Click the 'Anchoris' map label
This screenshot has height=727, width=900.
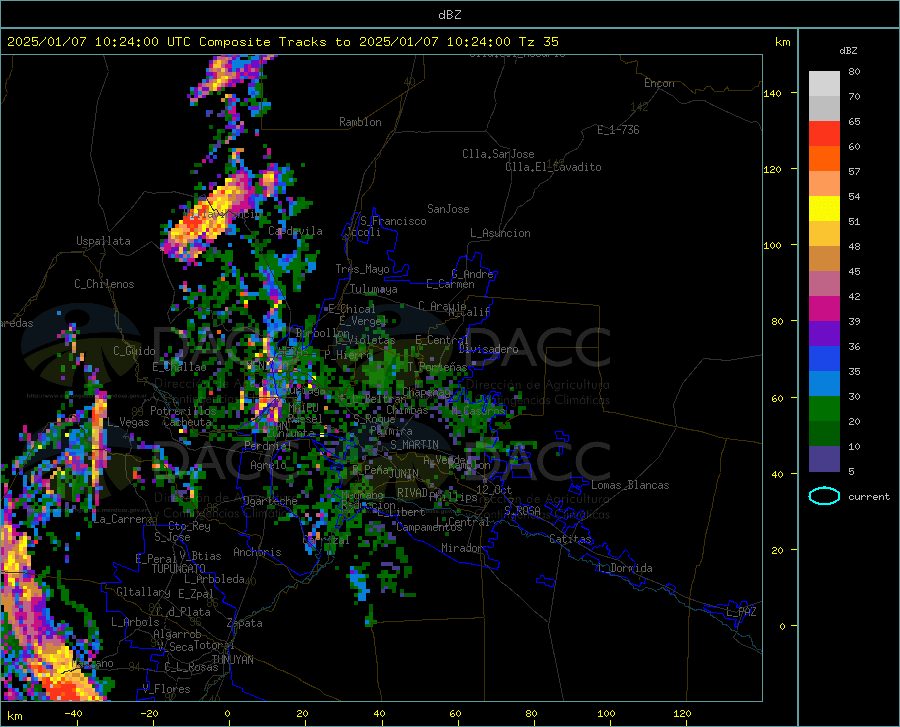257,552
